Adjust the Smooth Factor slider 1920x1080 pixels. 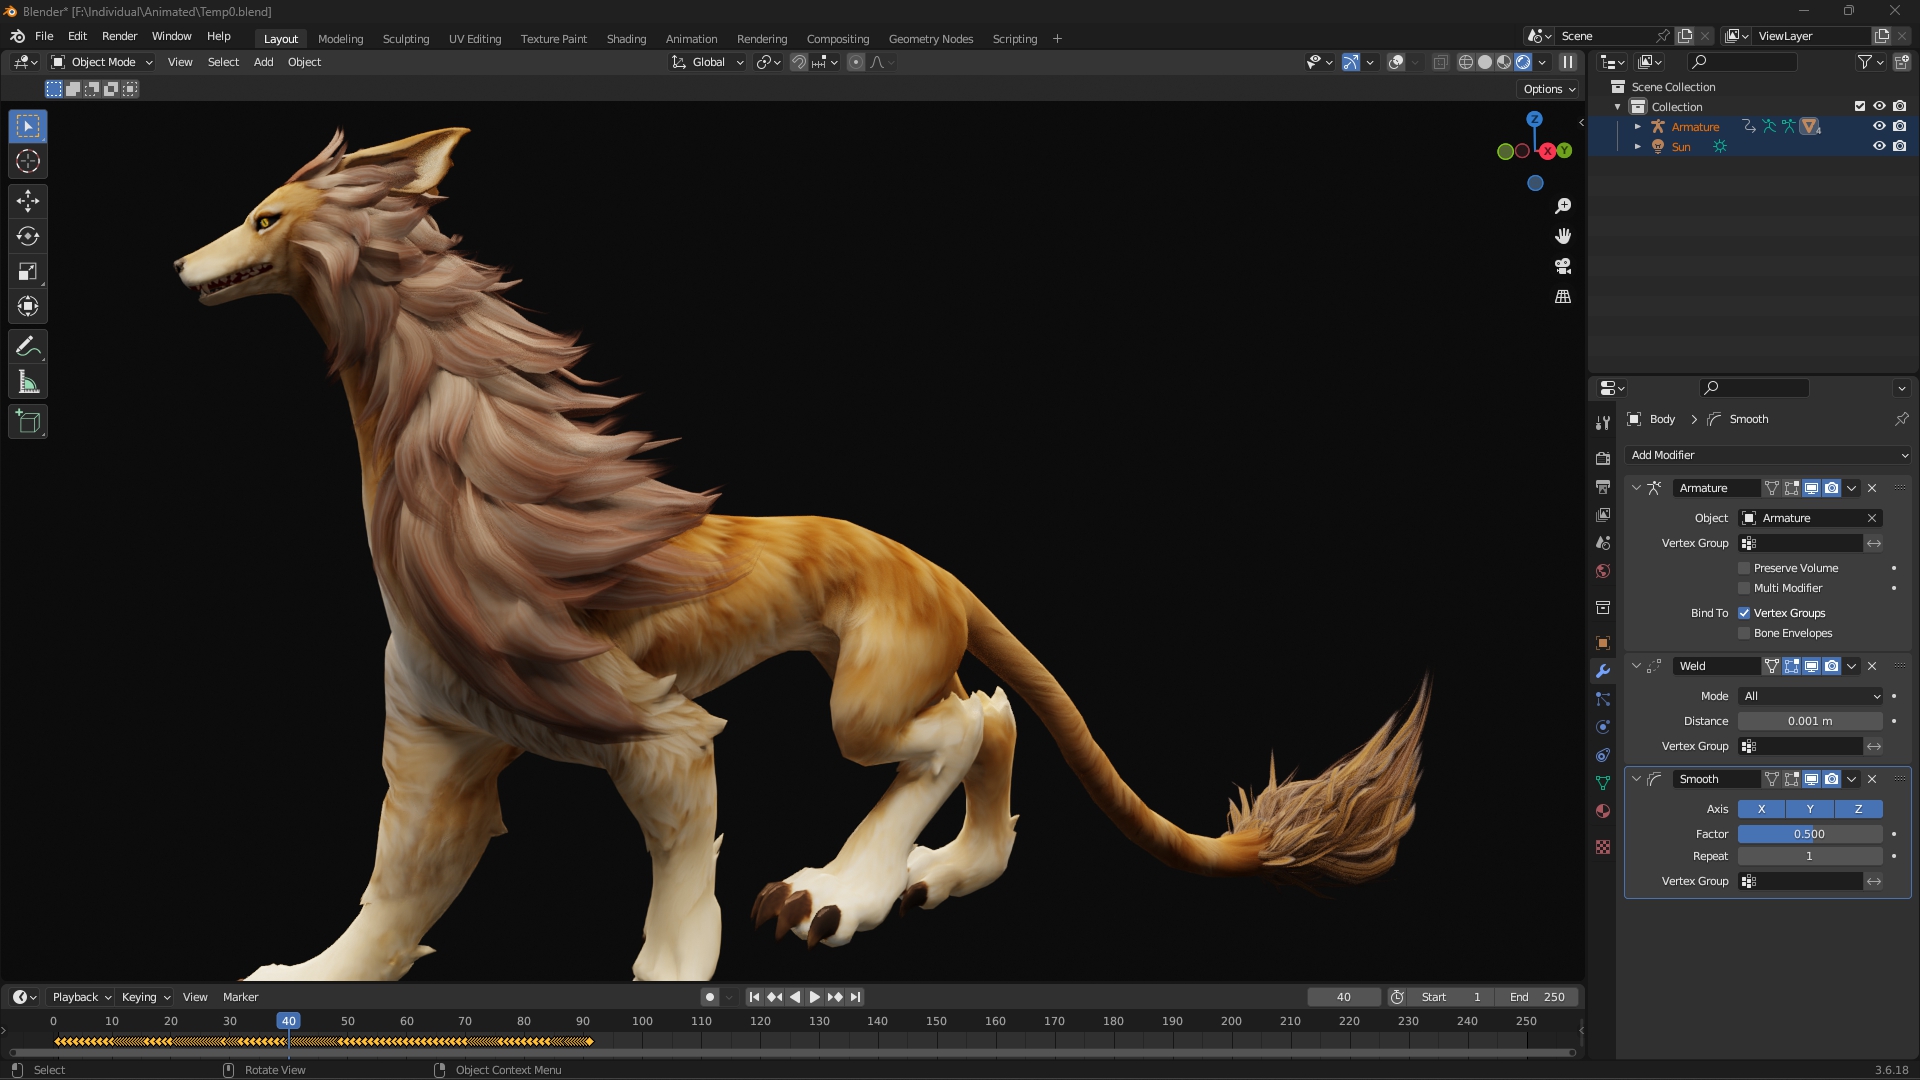point(1809,834)
